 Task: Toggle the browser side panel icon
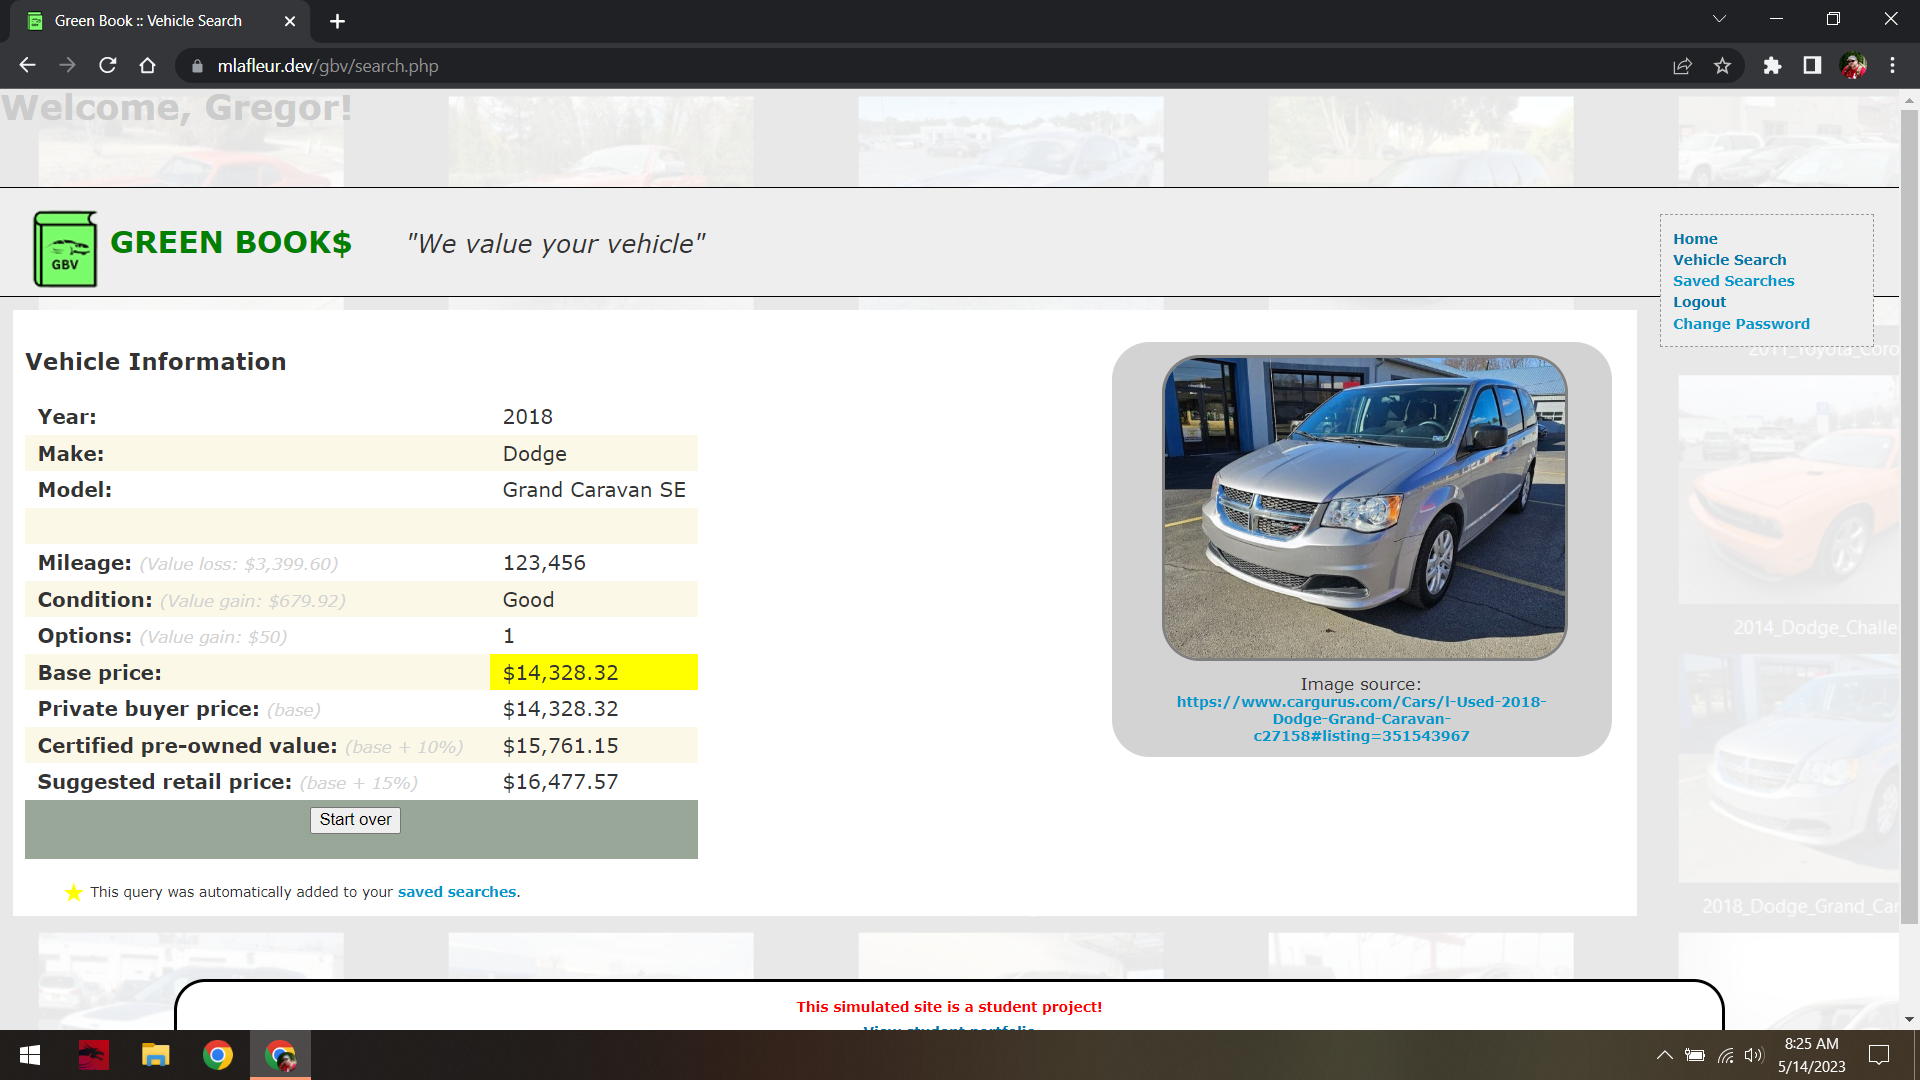point(1812,66)
